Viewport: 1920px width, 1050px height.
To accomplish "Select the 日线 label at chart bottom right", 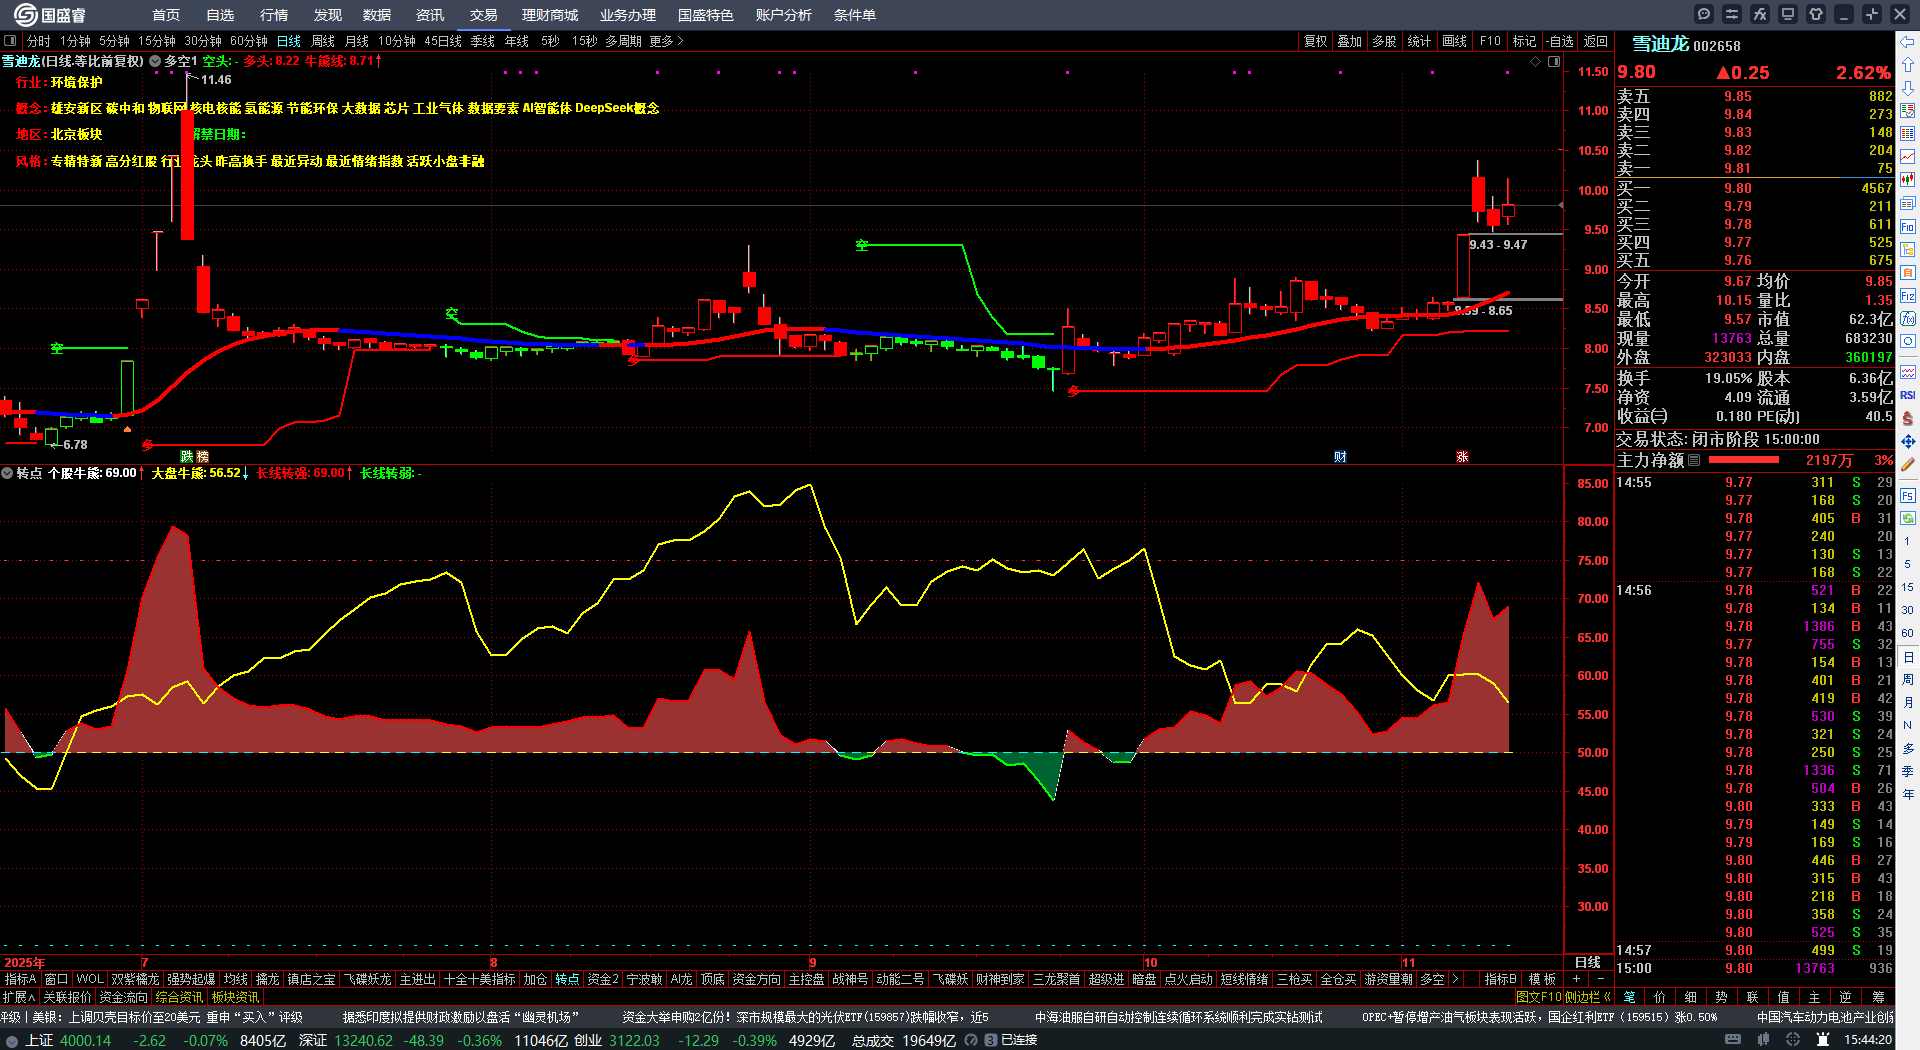I will coord(1588,963).
